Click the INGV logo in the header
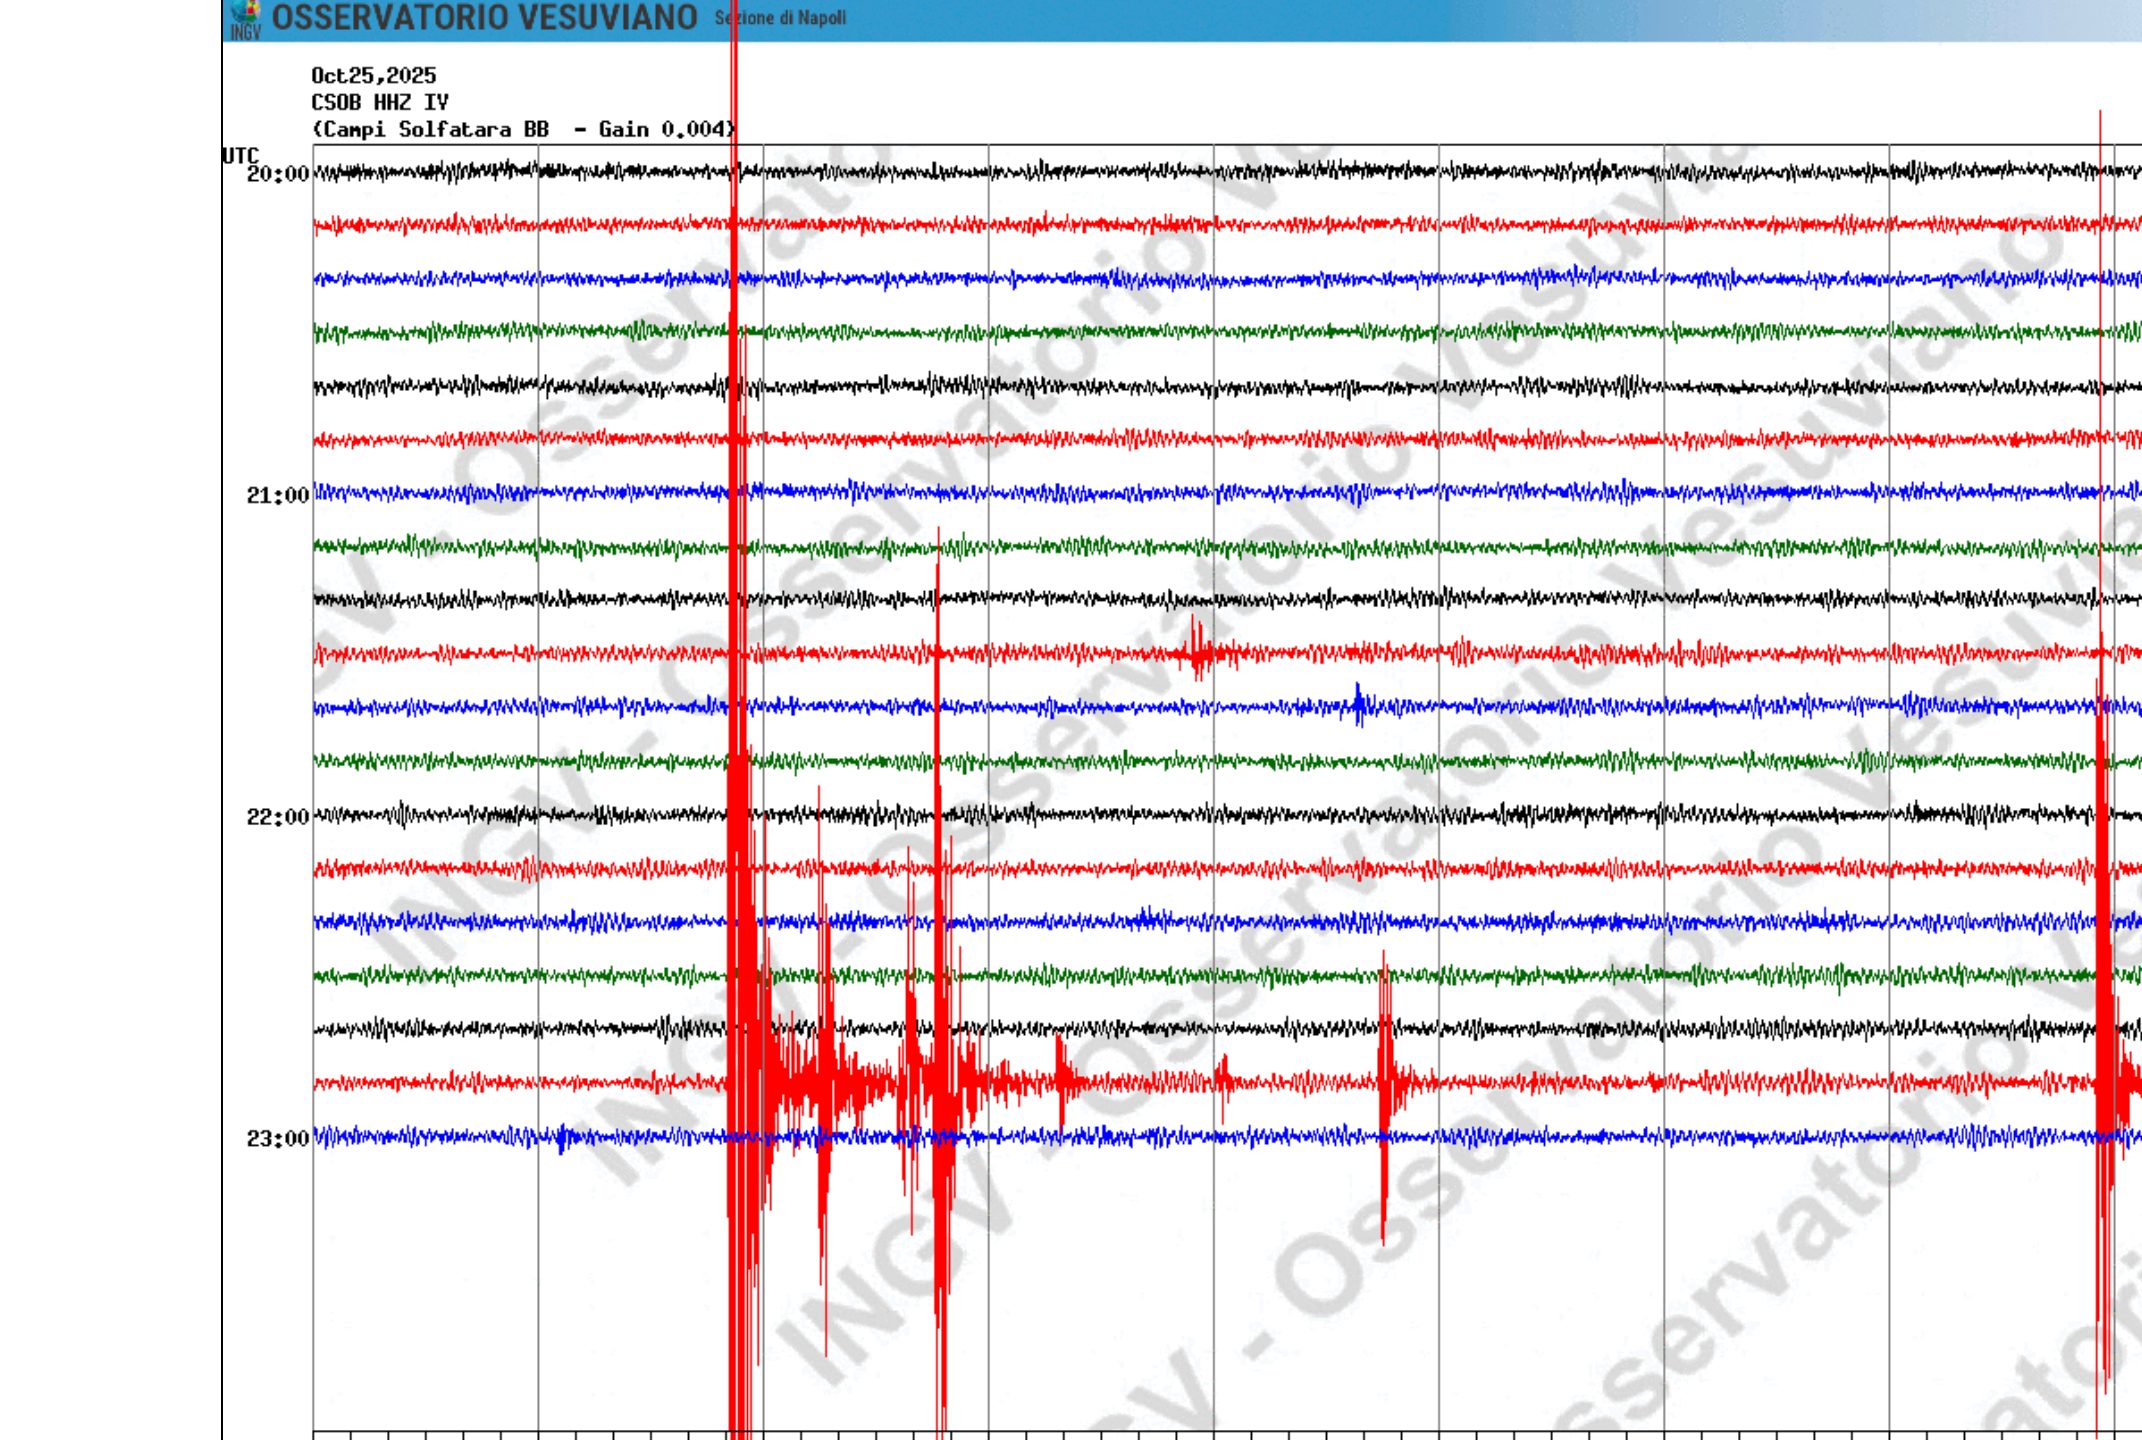This screenshot has height=1440, width=2142. [244, 18]
